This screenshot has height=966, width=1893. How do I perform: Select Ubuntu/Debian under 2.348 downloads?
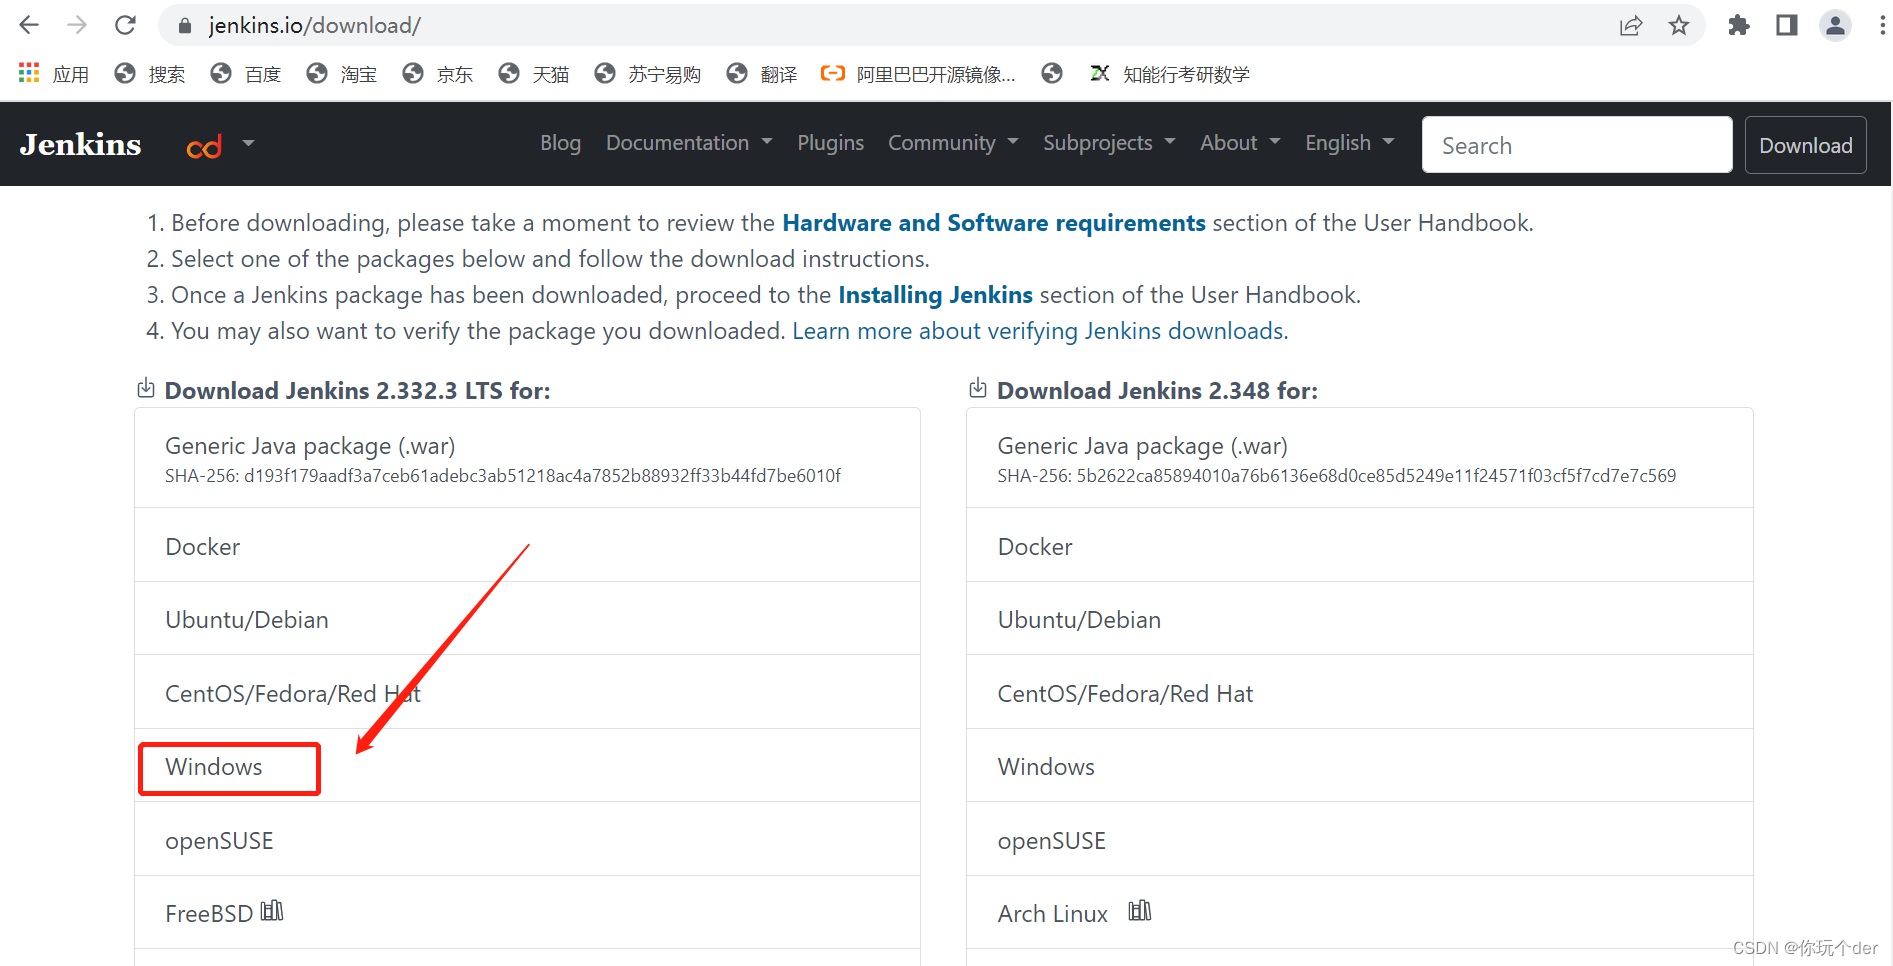[x=1360, y=619]
